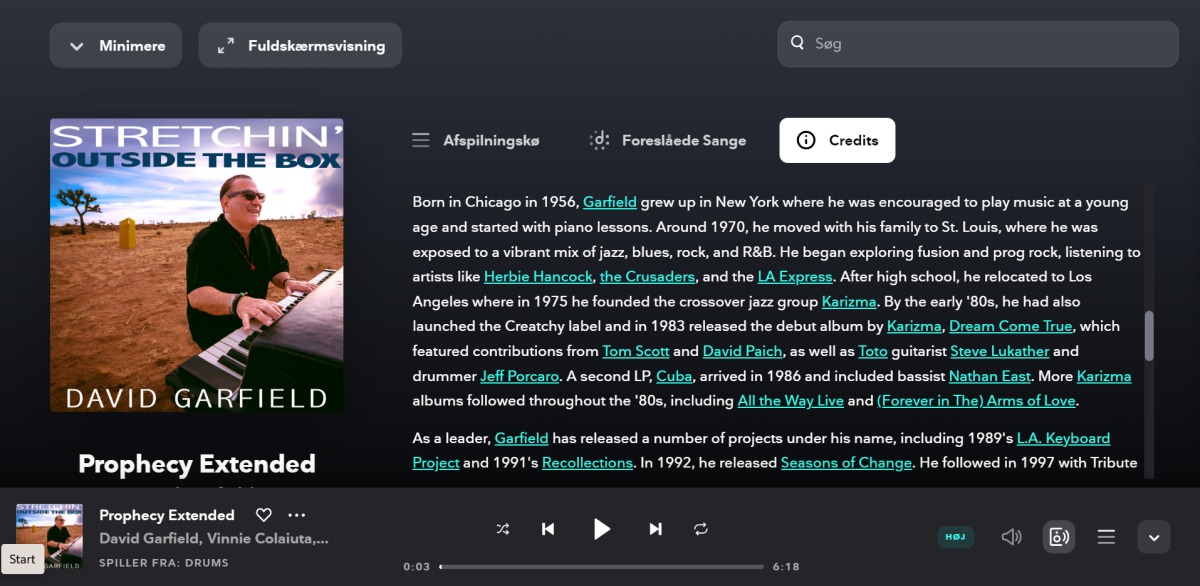1200x586 pixels.
Task: Open the Toto band link
Action: (873, 351)
